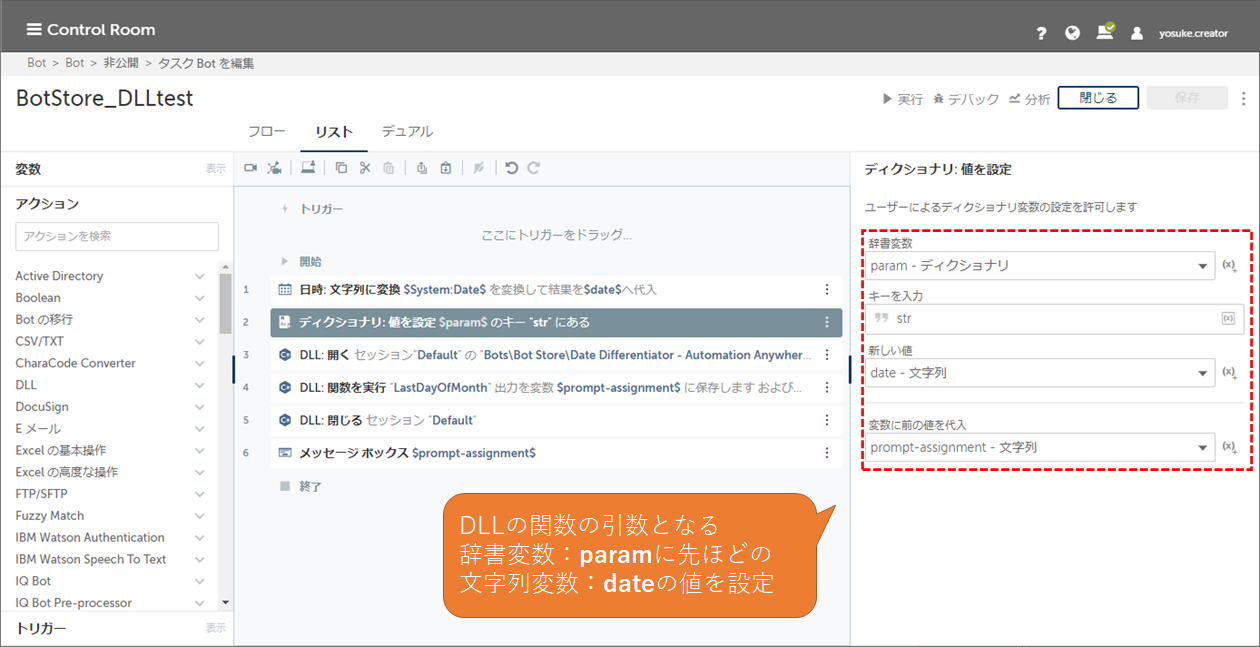
Task: Switch to the フロー view tab
Action: click(x=267, y=132)
